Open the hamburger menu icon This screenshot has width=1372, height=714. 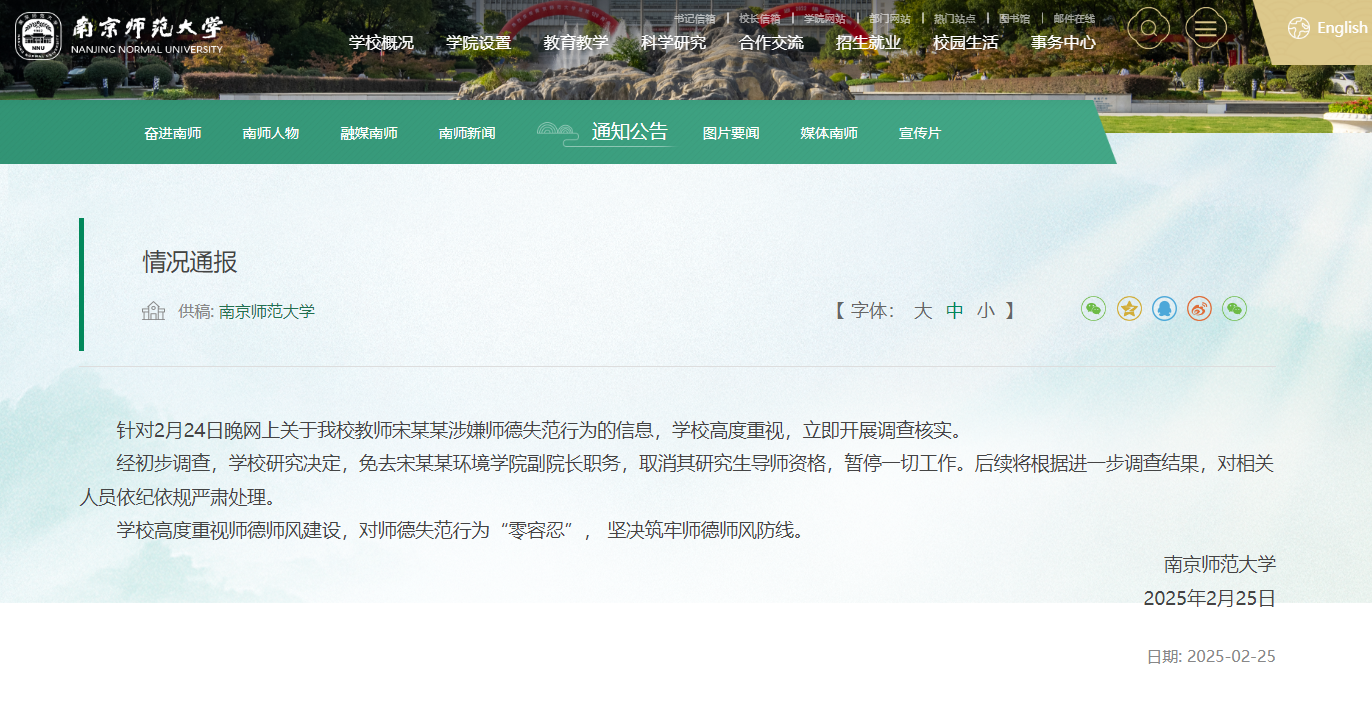pyautogui.click(x=1206, y=28)
